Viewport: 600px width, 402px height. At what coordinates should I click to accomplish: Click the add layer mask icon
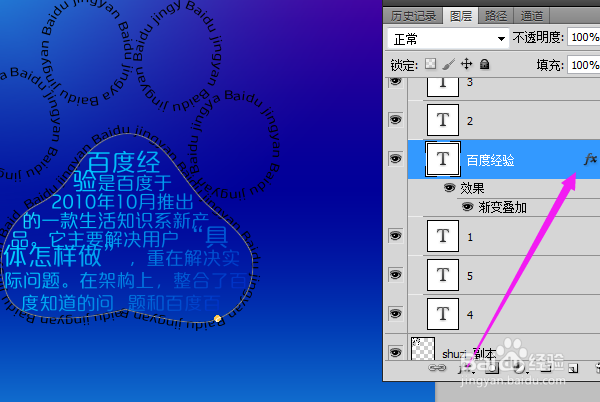click(492, 368)
